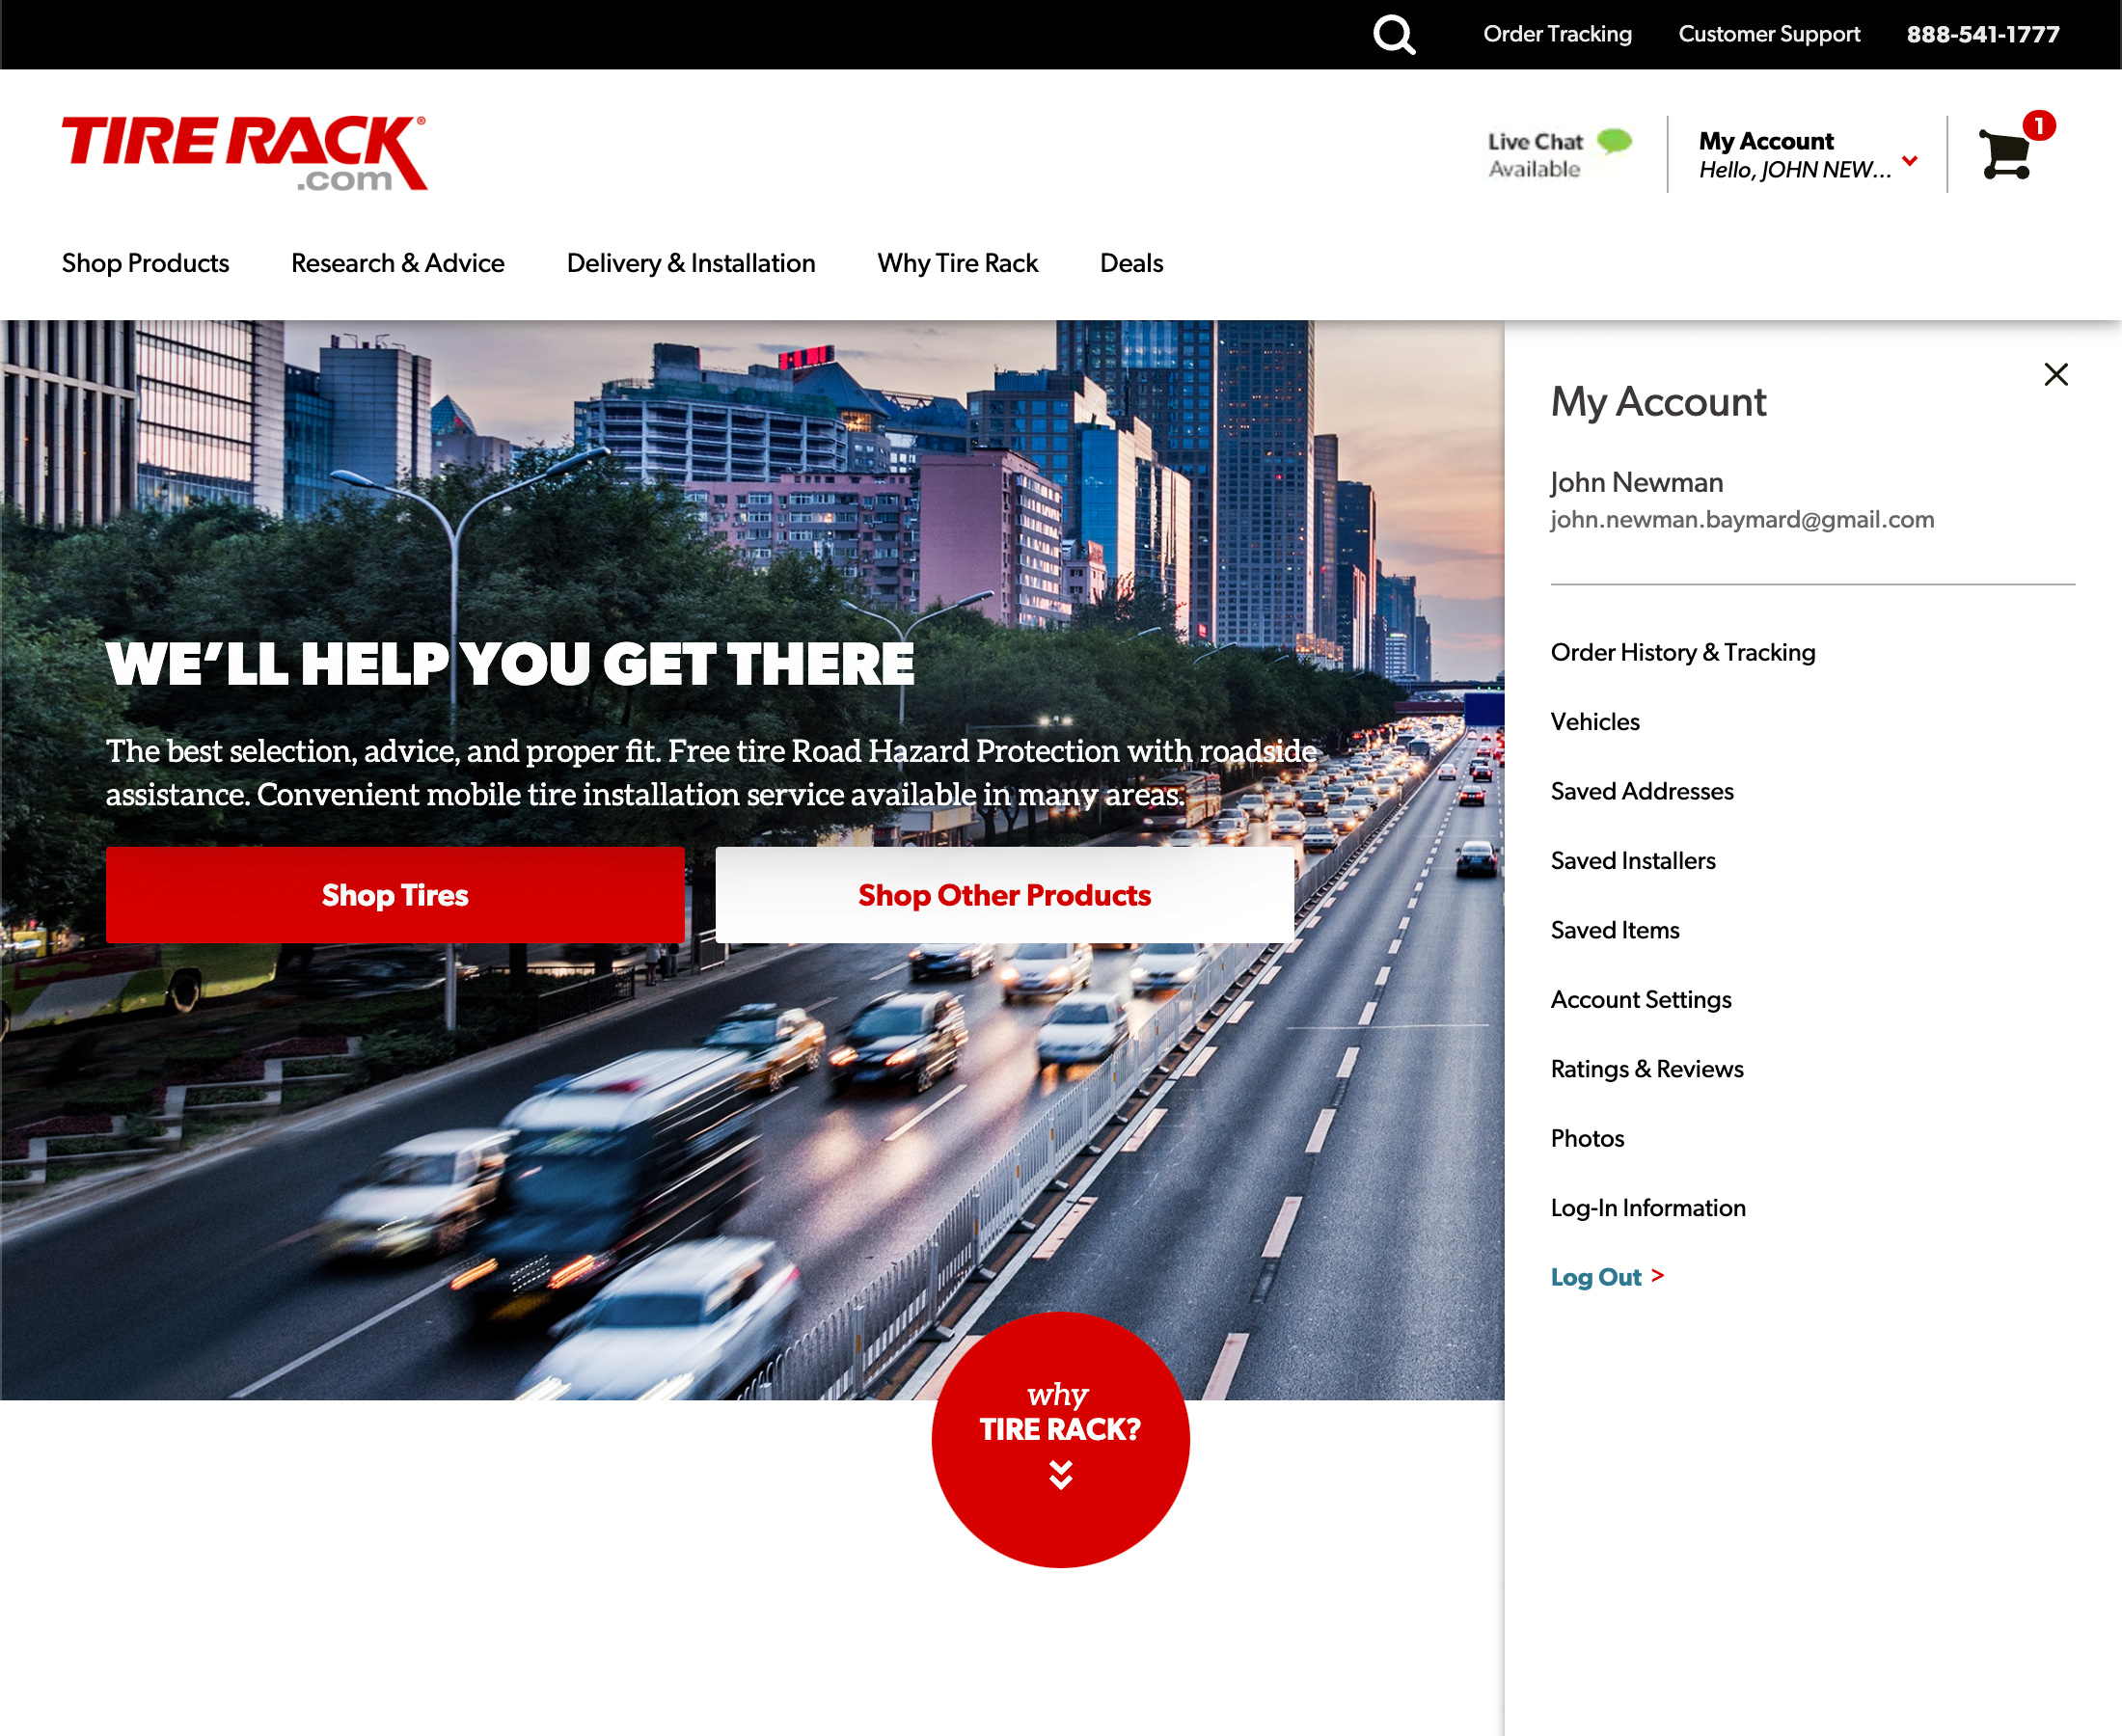Open Order Tracking in top bar
The image size is (2122, 1736).
(x=1557, y=35)
